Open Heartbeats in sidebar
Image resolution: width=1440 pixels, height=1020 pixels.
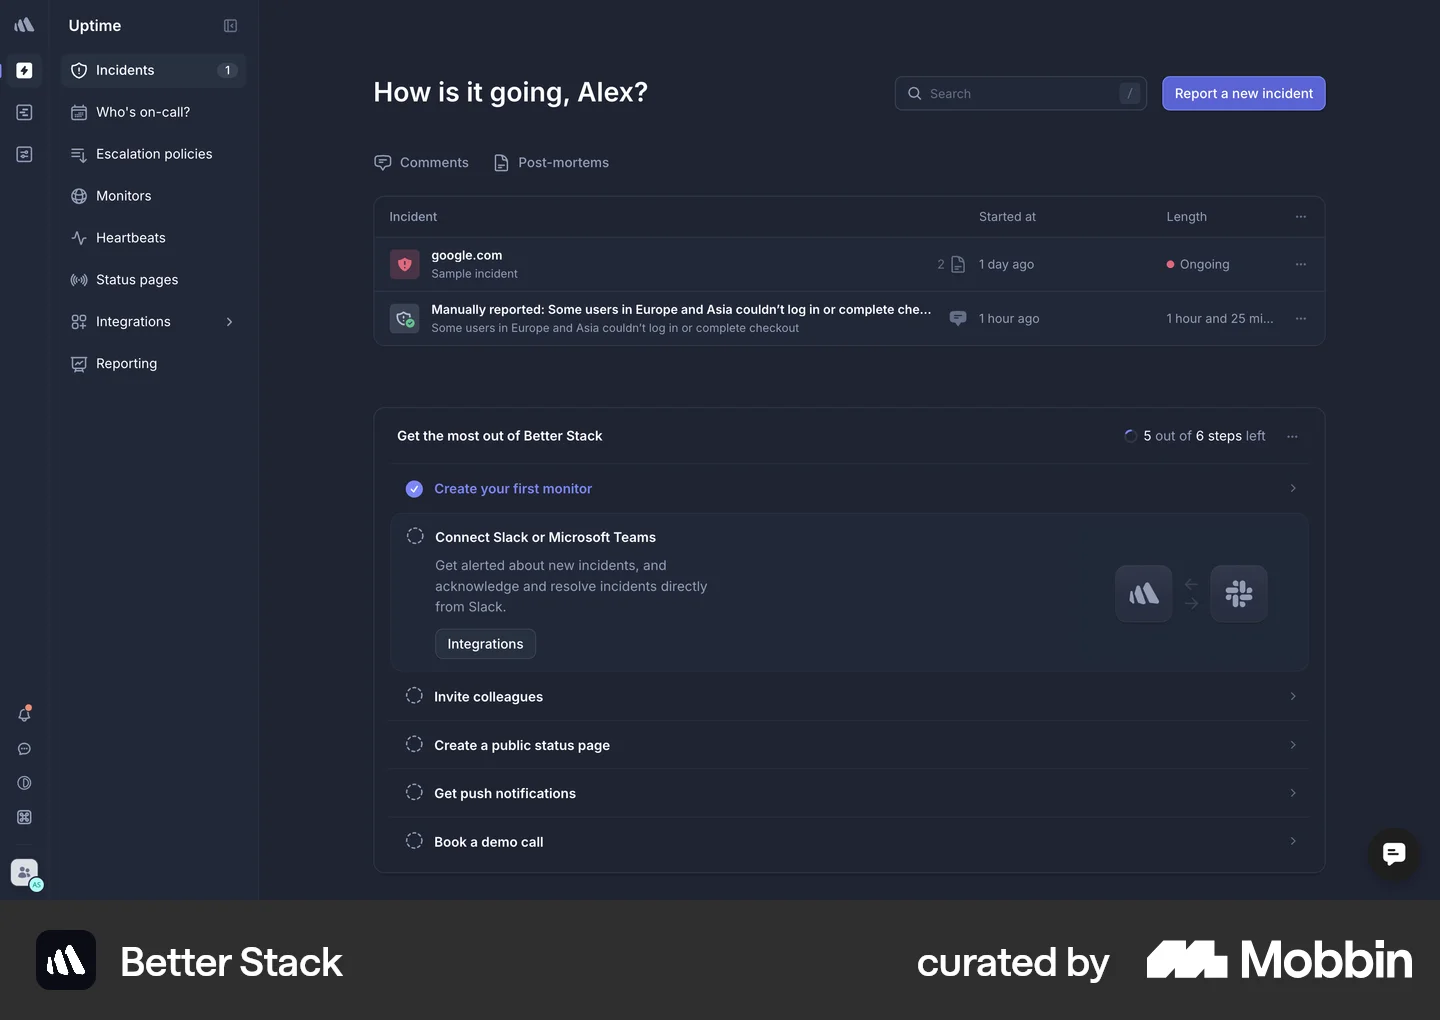153,238
